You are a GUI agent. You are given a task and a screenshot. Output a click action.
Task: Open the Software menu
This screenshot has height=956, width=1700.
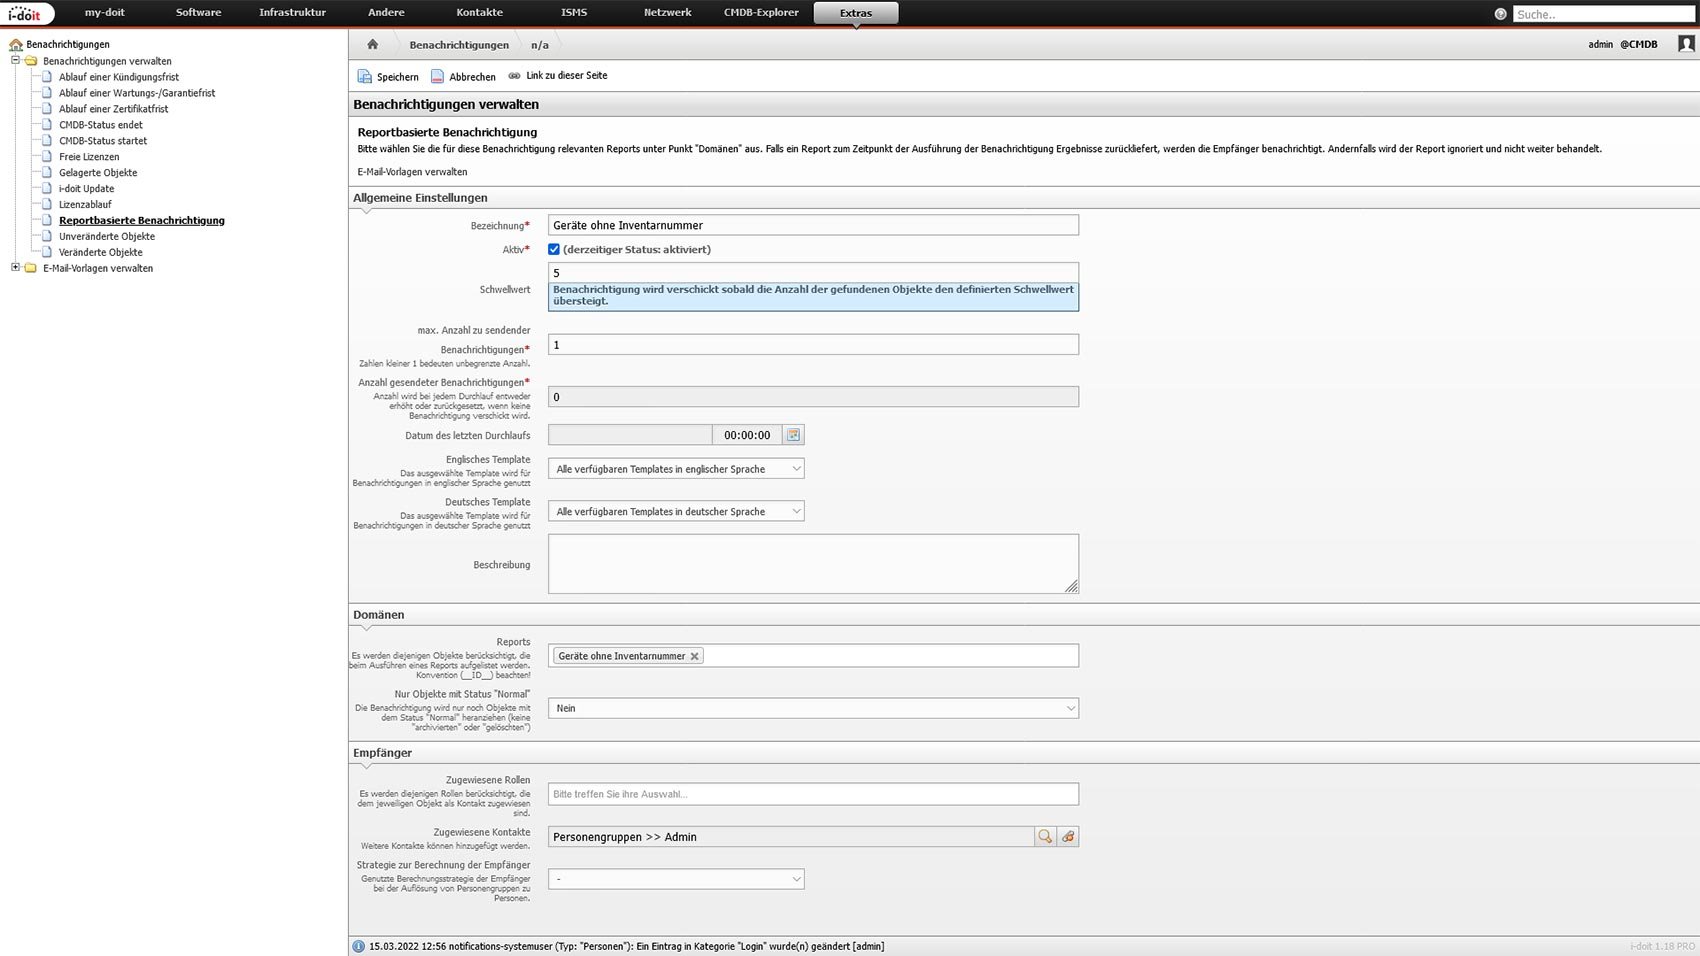(x=198, y=13)
